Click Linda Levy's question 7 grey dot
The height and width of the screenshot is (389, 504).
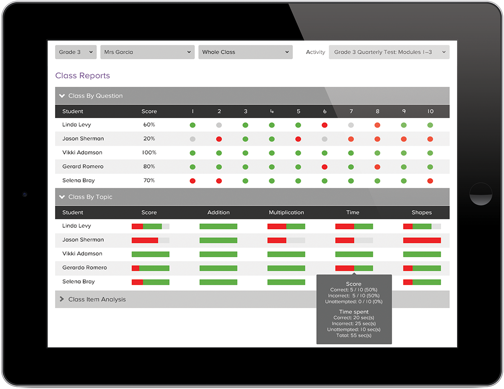[x=351, y=125]
